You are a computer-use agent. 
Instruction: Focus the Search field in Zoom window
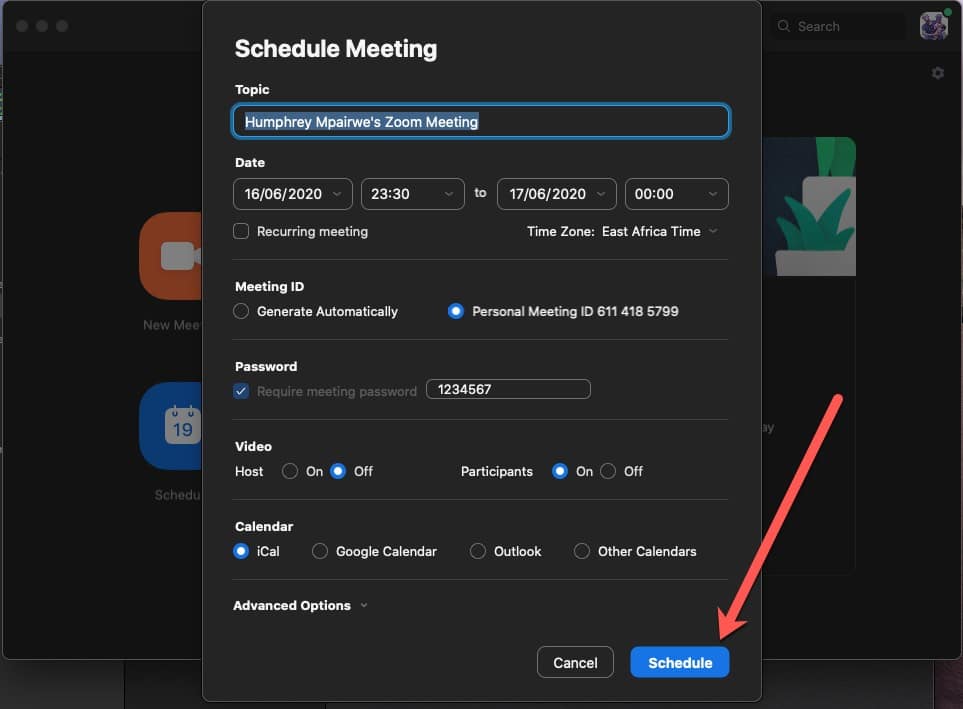838,26
